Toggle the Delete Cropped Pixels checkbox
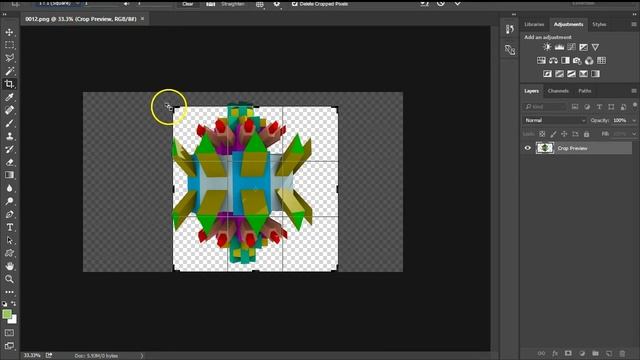 (295, 4)
